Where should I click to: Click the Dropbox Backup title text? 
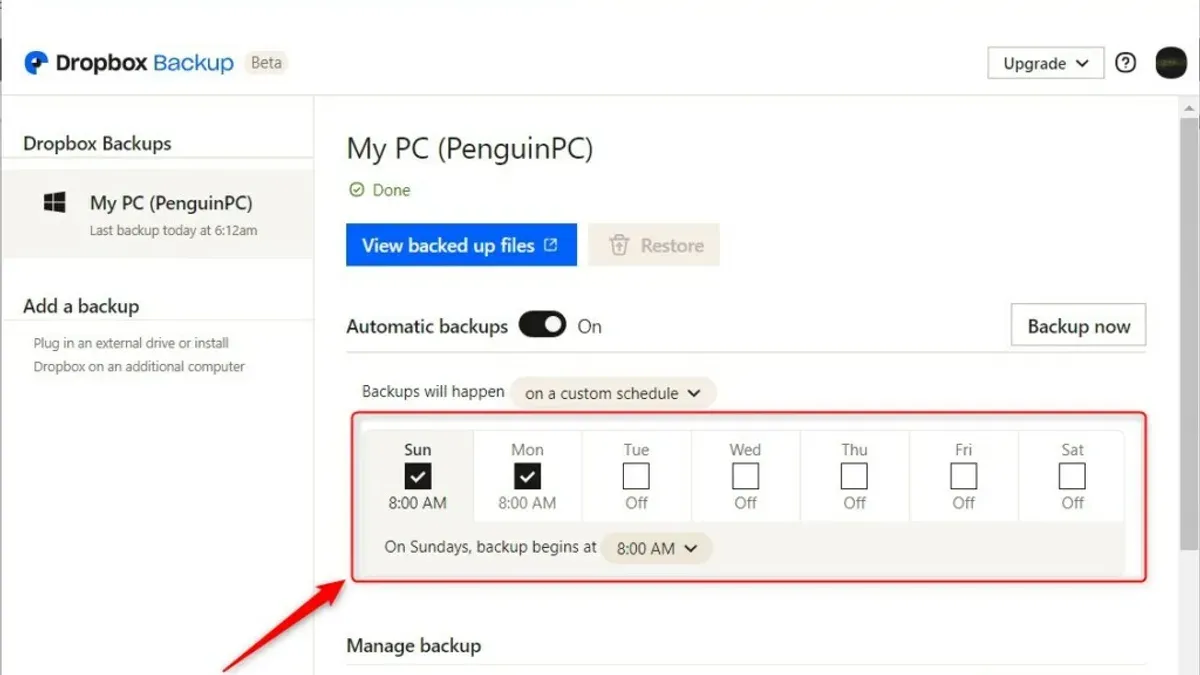[145, 63]
